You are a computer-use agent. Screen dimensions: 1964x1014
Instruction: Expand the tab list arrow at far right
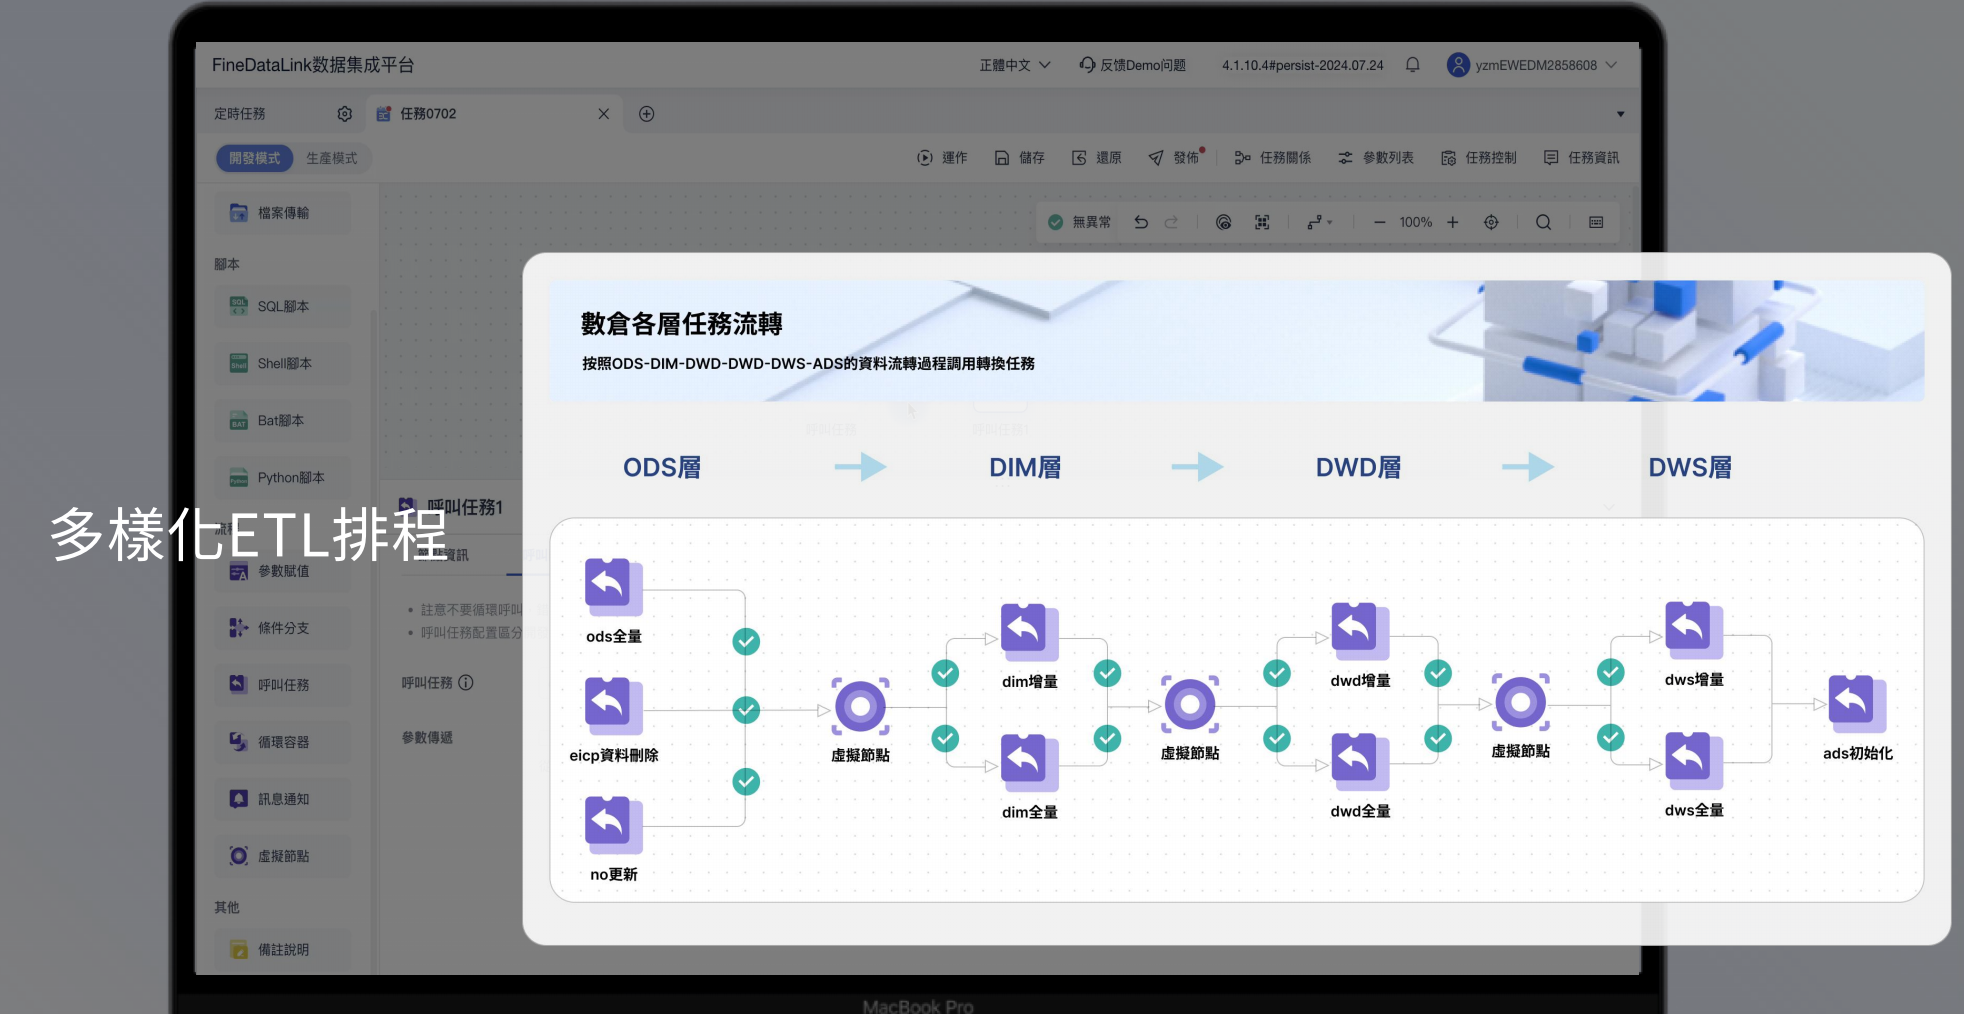(1620, 114)
